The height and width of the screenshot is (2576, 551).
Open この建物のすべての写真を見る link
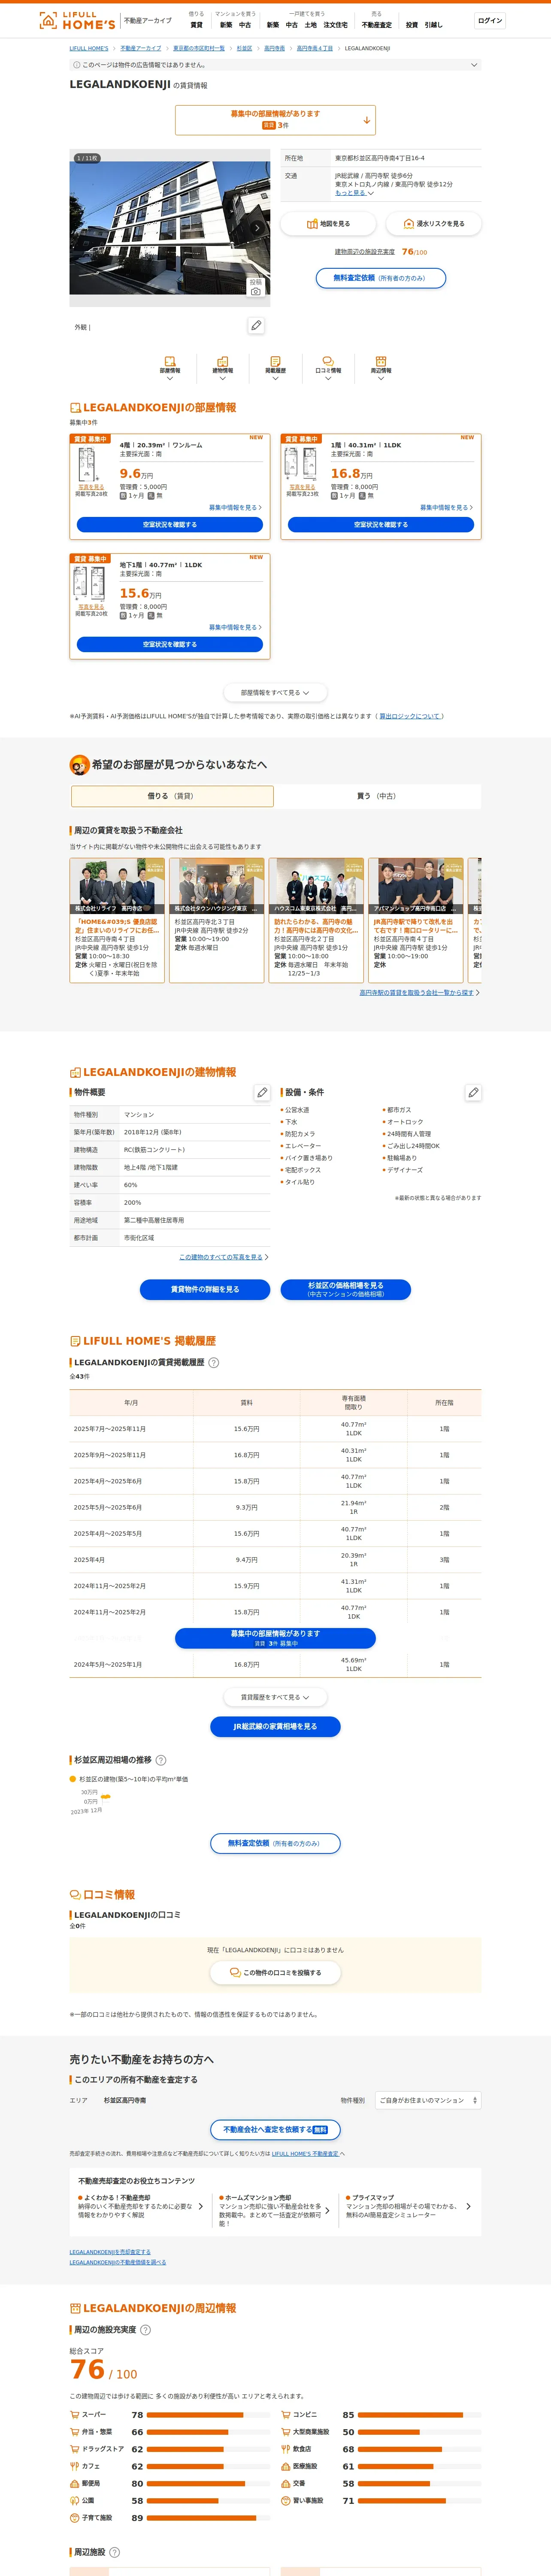click(x=223, y=1257)
